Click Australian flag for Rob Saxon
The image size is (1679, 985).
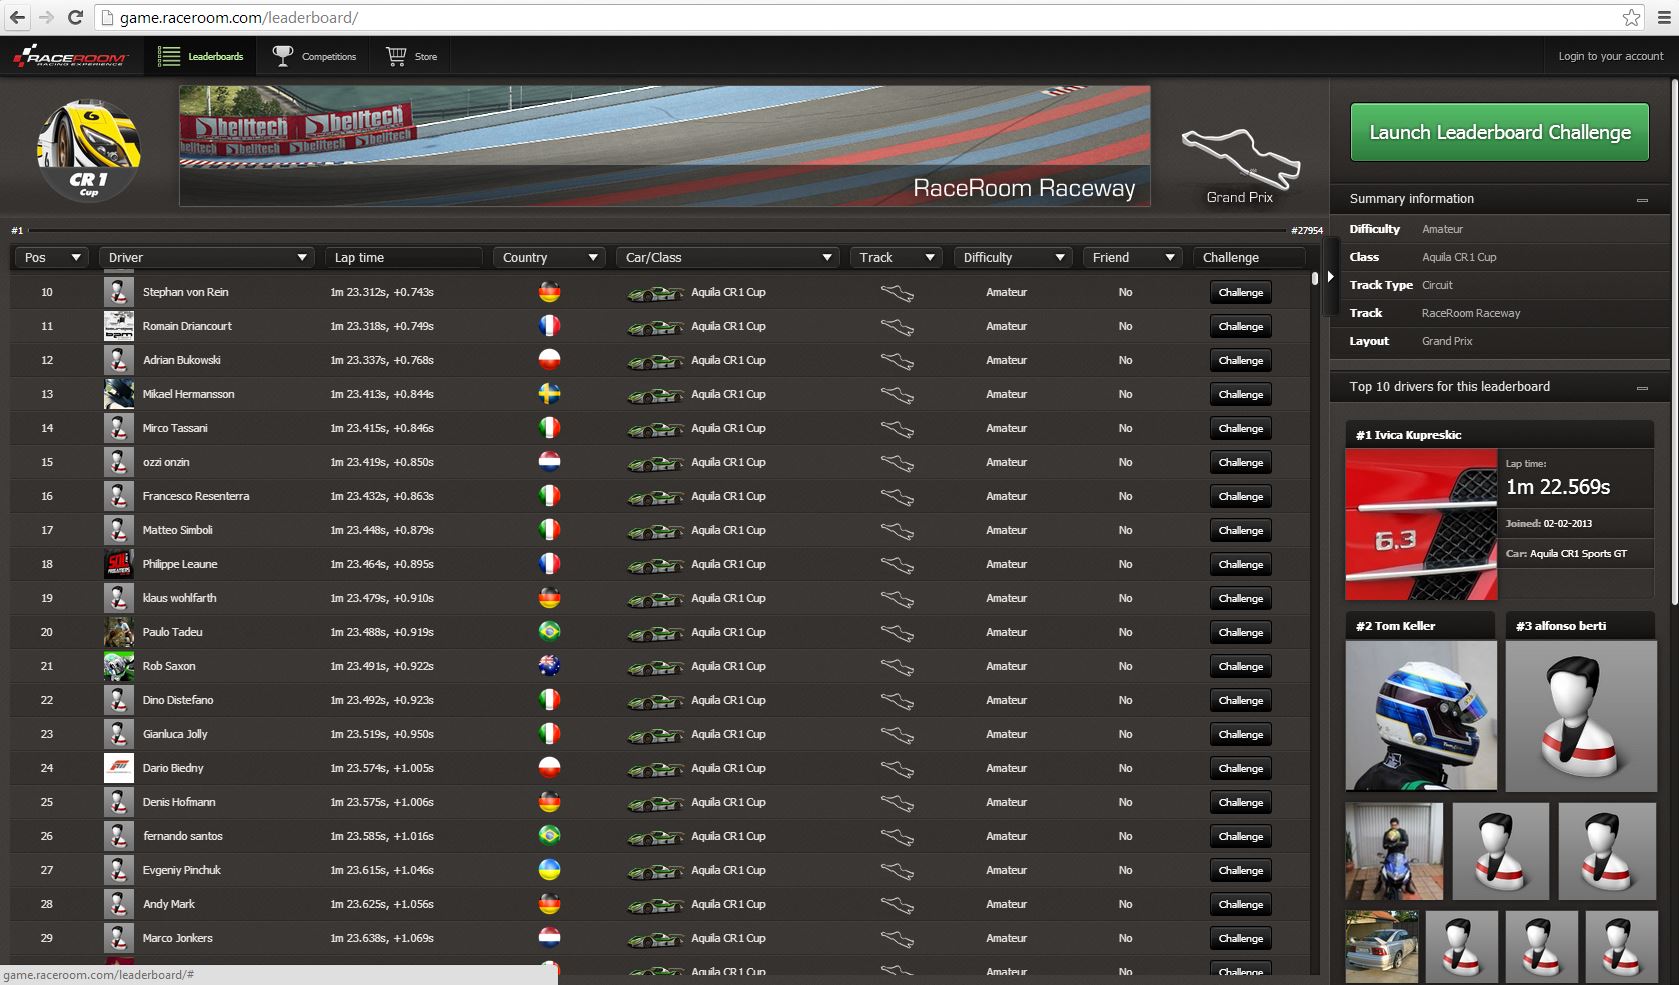(x=549, y=666)
